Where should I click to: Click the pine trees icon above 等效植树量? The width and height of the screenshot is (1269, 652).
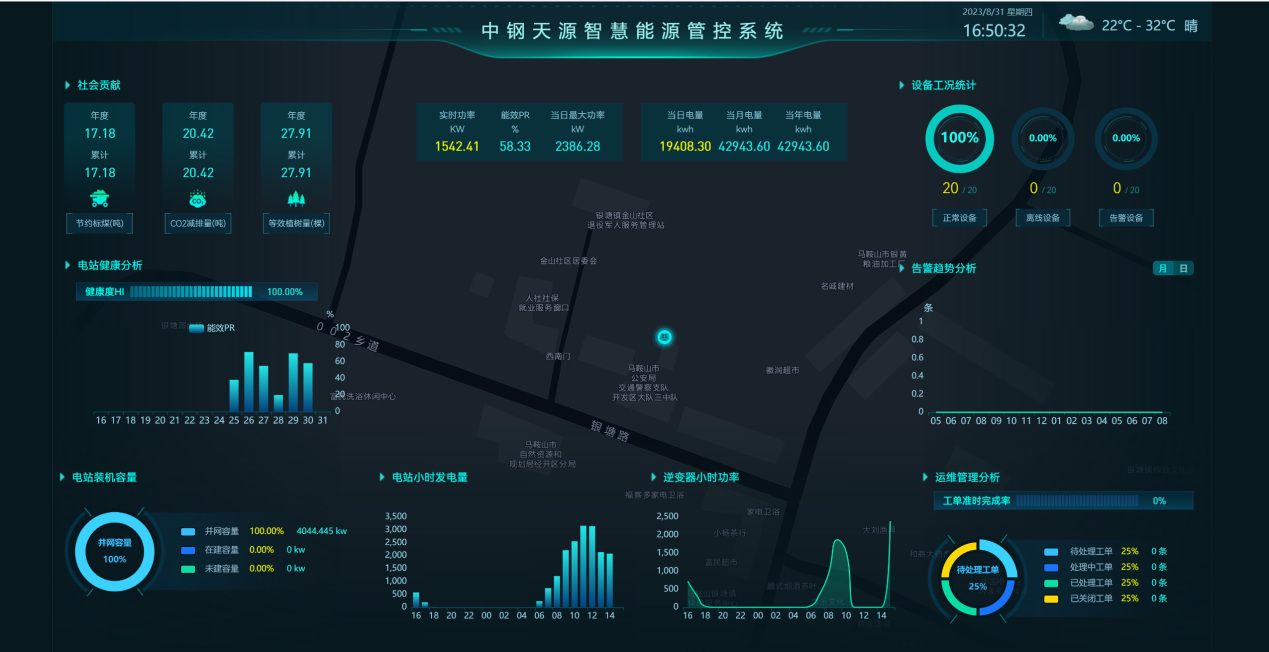(296, 198)
